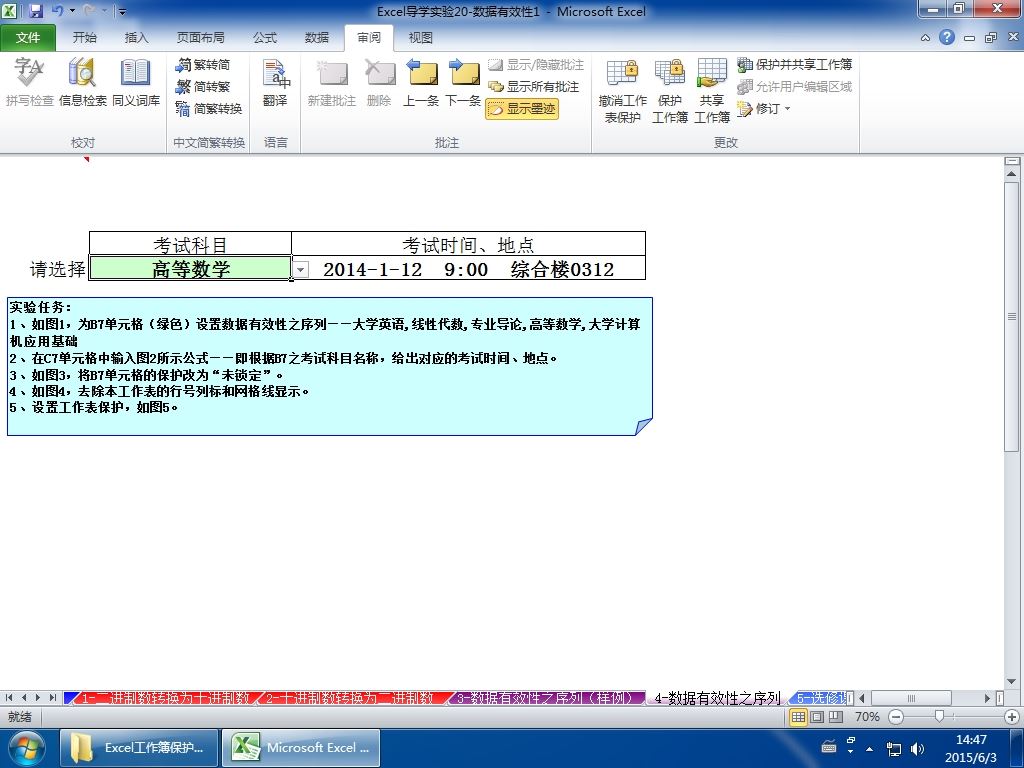Viewport: 1024px width, 768px height.
Task: Minimize the ribbon with the caret icon
Action: coord(925,38)
